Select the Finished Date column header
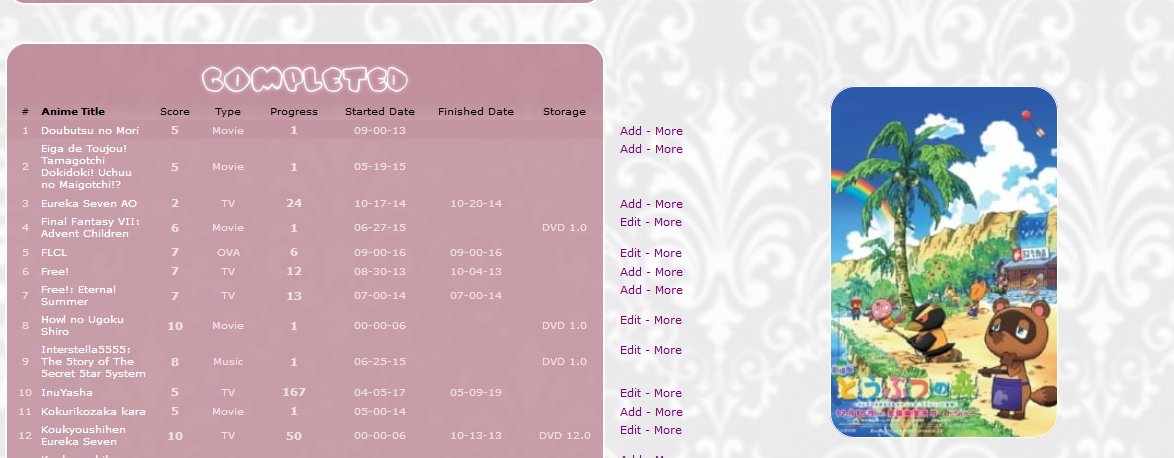Screen dimensions: 1174x458 click(475, 111)
